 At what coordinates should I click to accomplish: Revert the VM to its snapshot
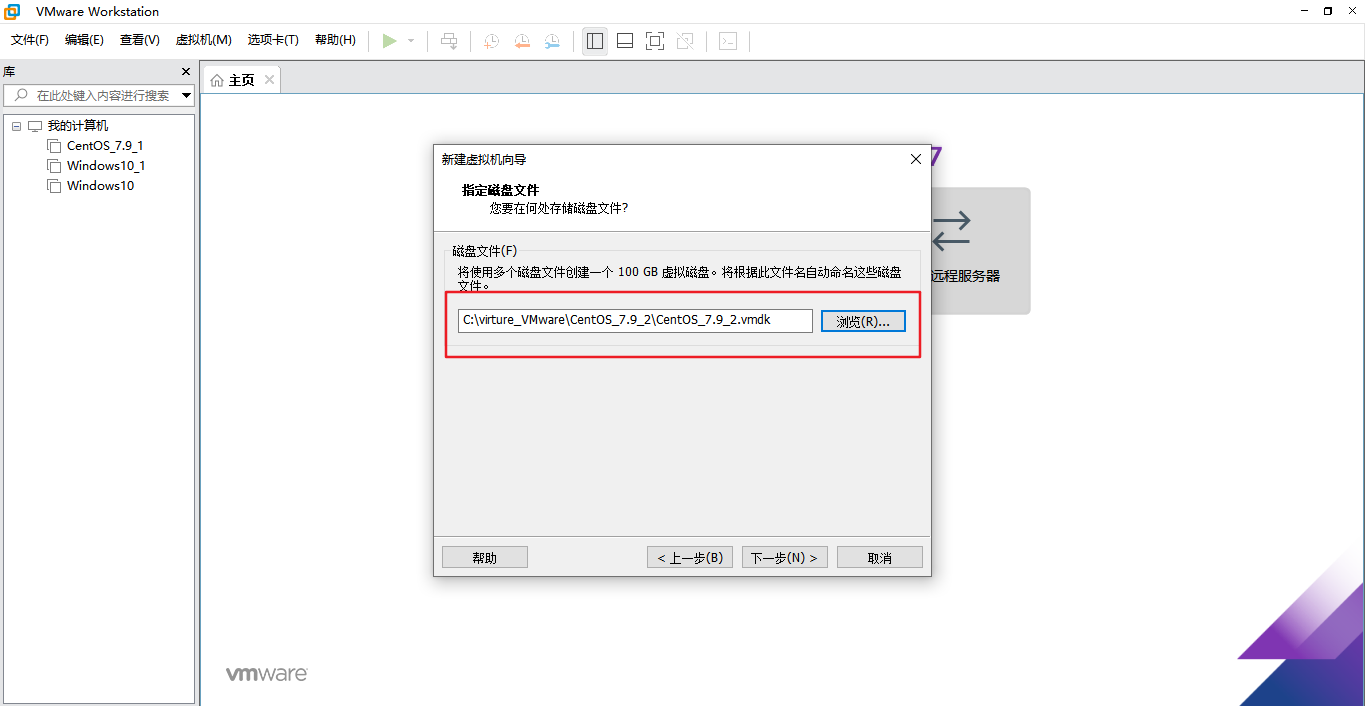click(x=521, y=41)
